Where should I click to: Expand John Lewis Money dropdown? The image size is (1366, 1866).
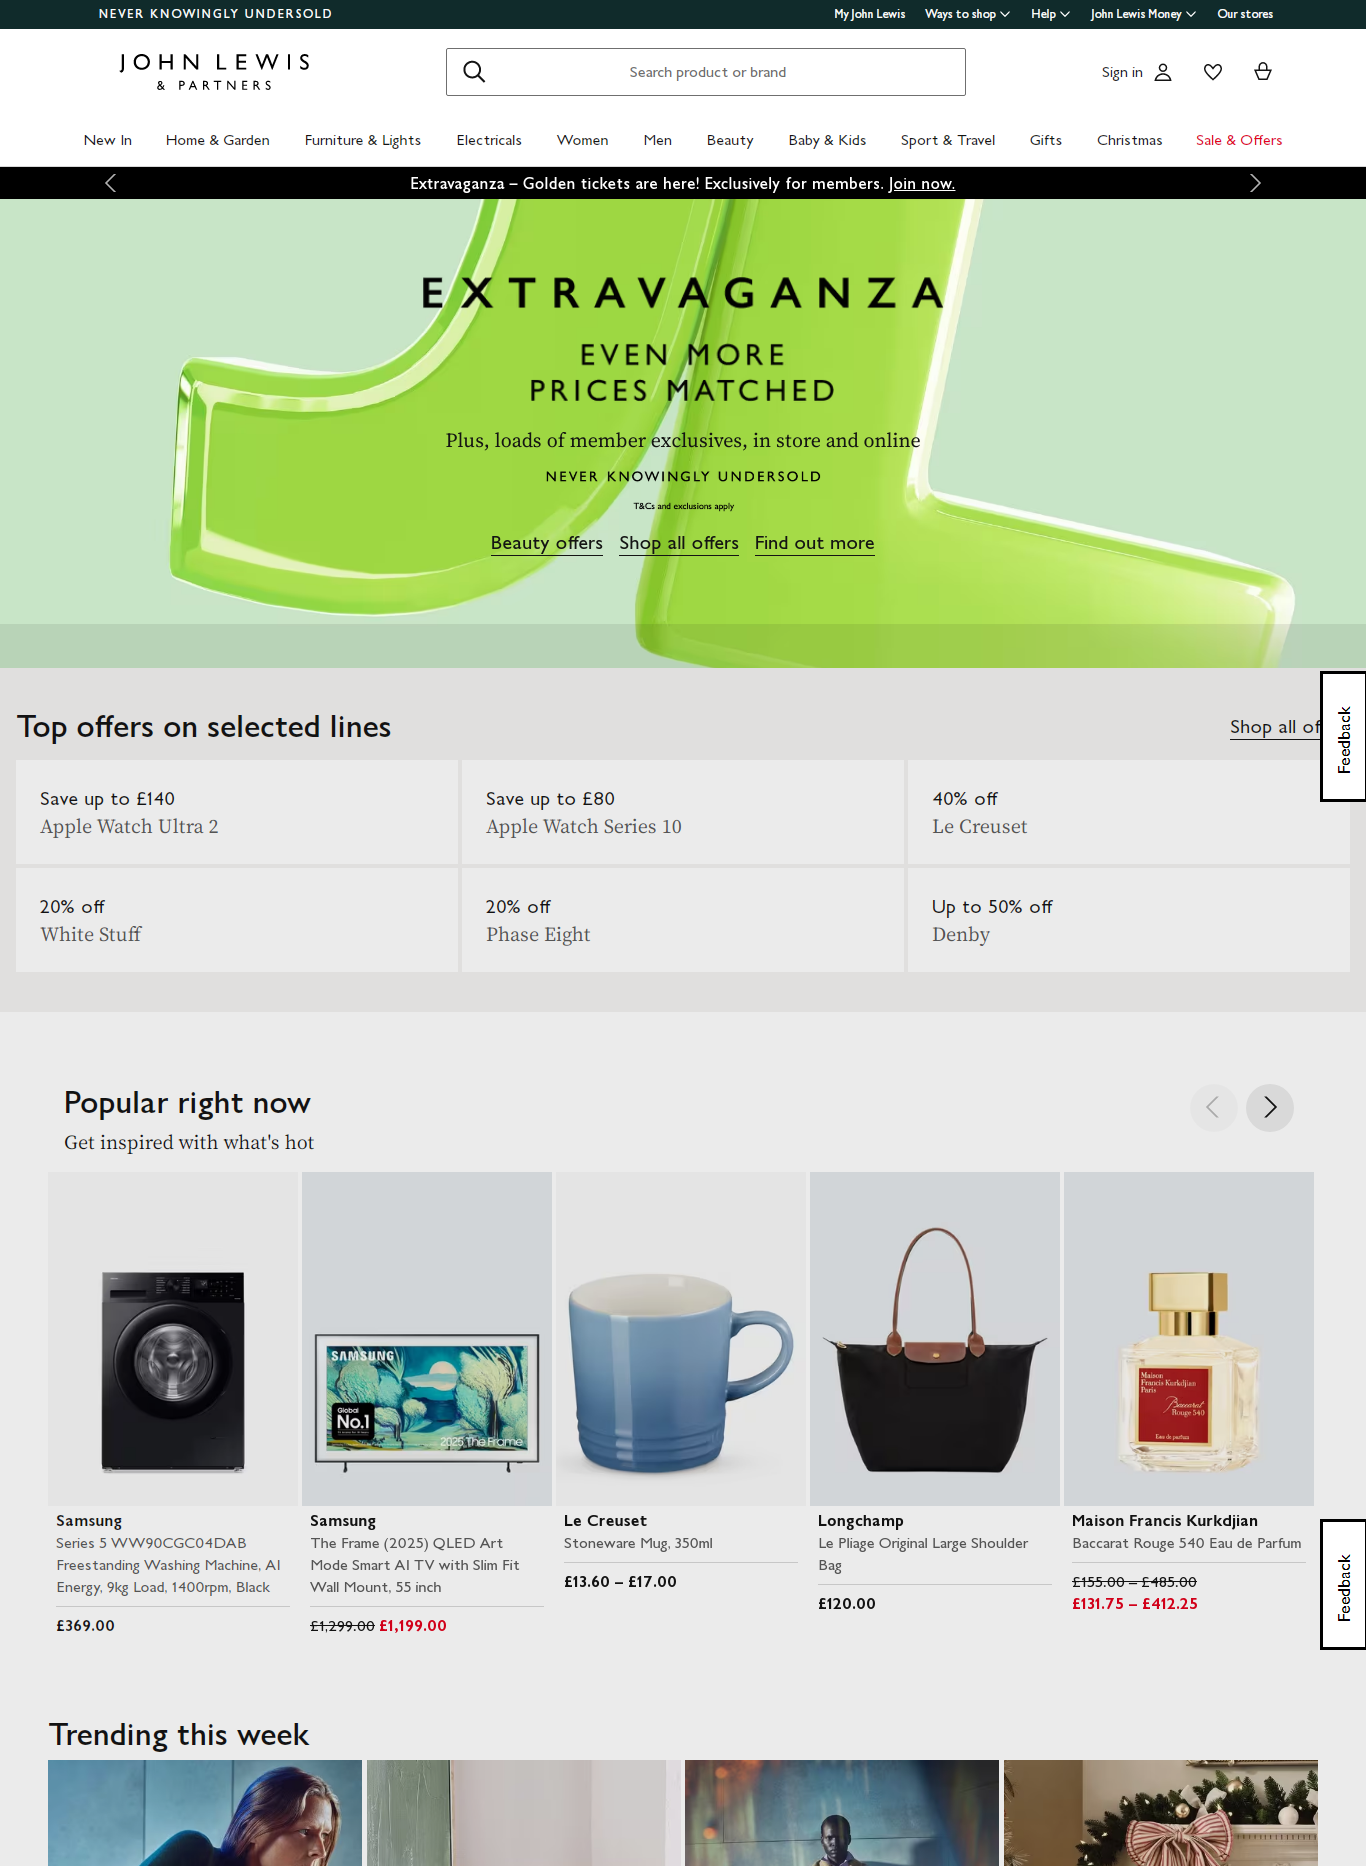pyautogui.click(x=1143, y=14)
